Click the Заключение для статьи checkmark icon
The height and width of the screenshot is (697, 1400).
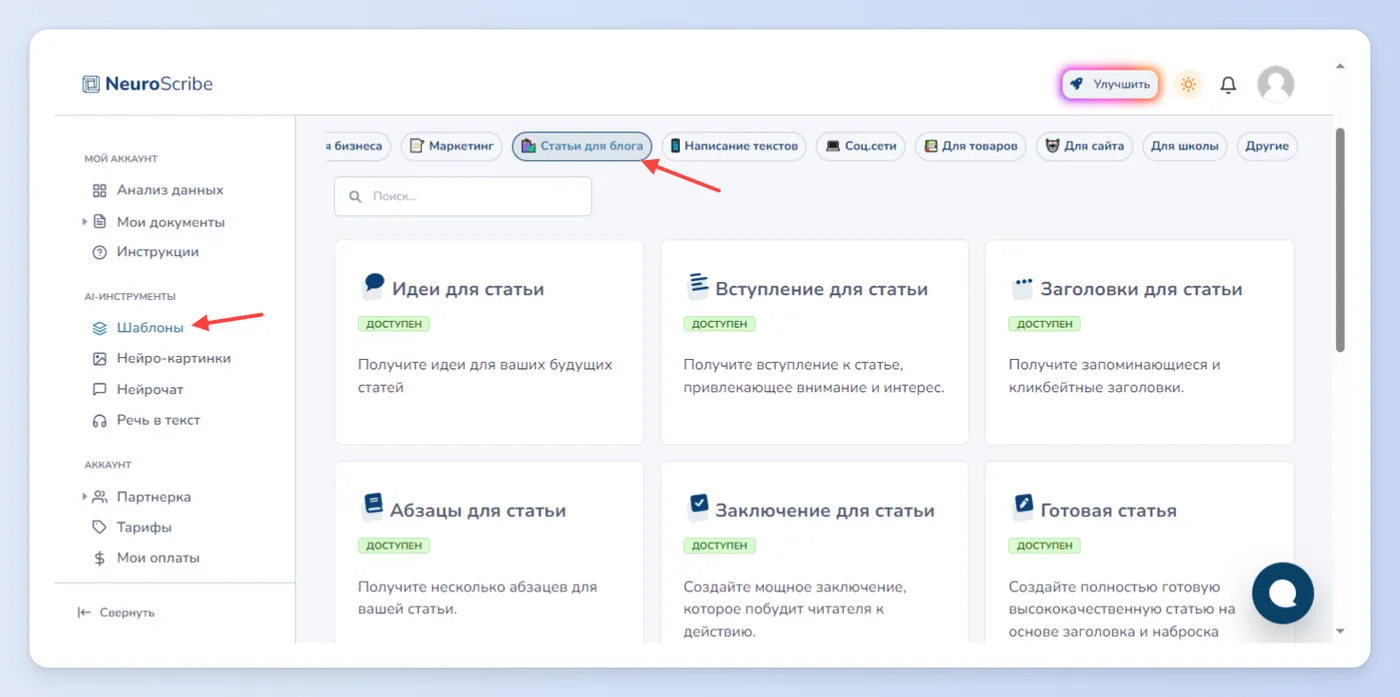point(697,507)
